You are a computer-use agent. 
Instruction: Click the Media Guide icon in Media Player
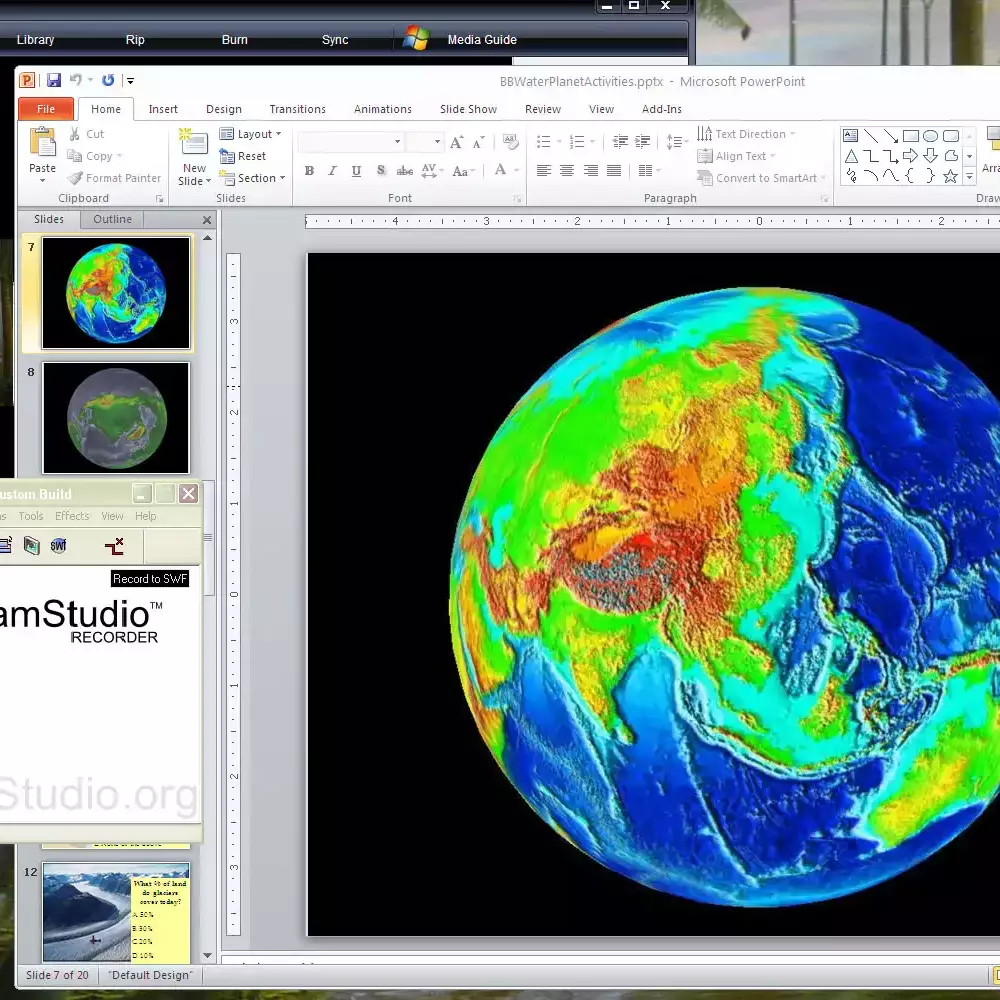414,38
